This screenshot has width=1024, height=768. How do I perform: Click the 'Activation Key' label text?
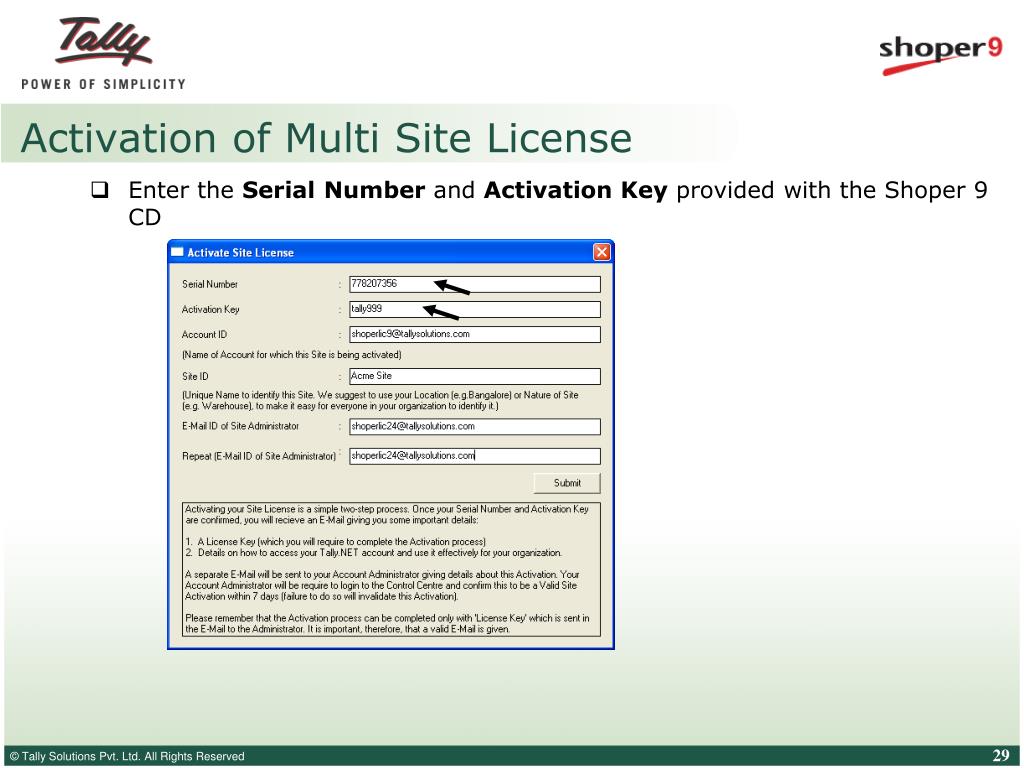tap(210, 310)
